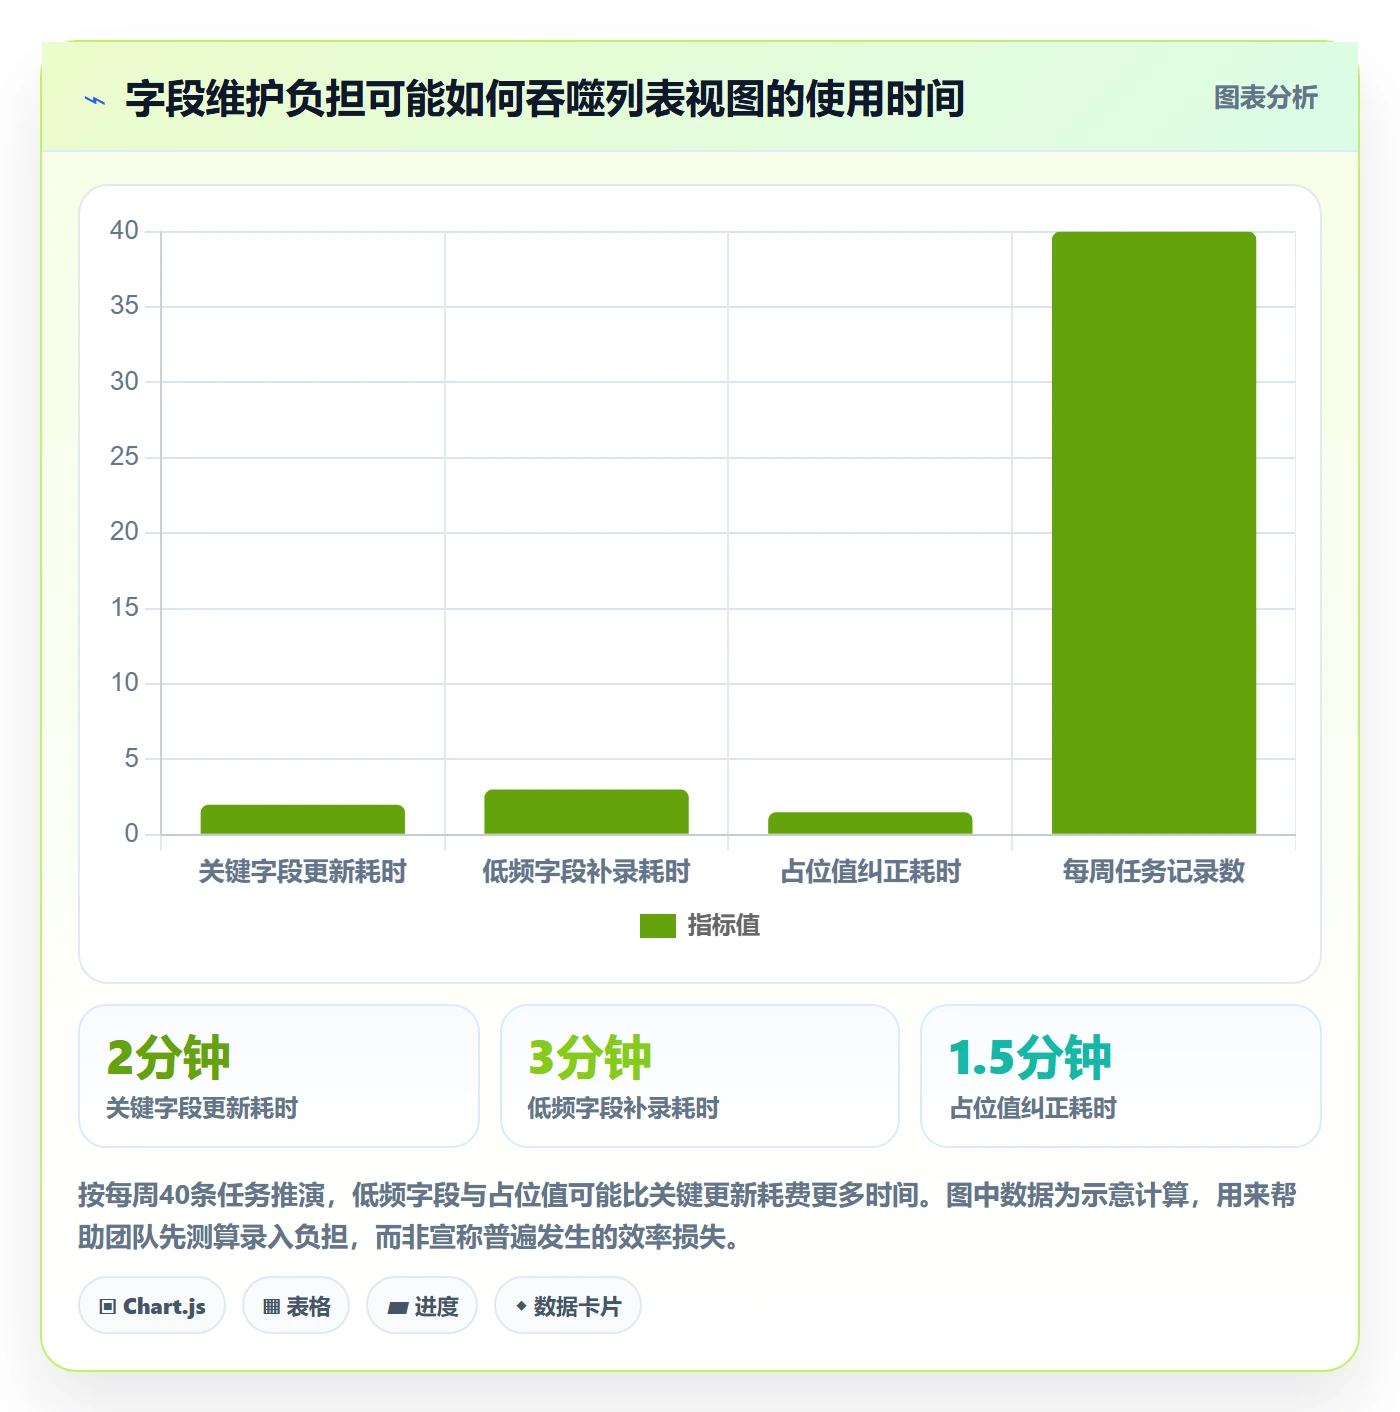Image resolution: width=1400 pixels, height=1412 pixels.
Task: Click the y-axis tick value 40
Action: [x=124, y=231]
